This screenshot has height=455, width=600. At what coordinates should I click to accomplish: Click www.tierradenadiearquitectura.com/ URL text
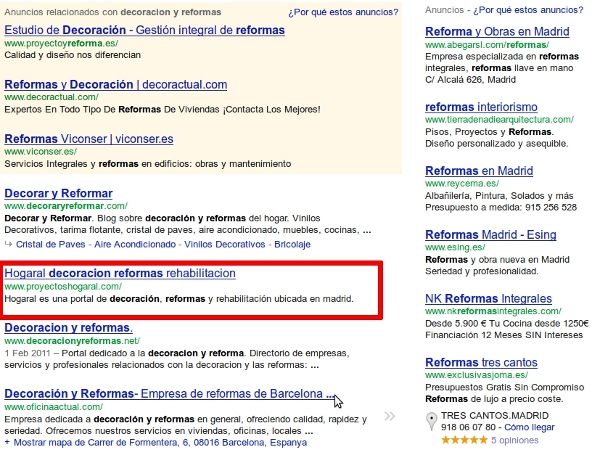(x=499, y=120)
